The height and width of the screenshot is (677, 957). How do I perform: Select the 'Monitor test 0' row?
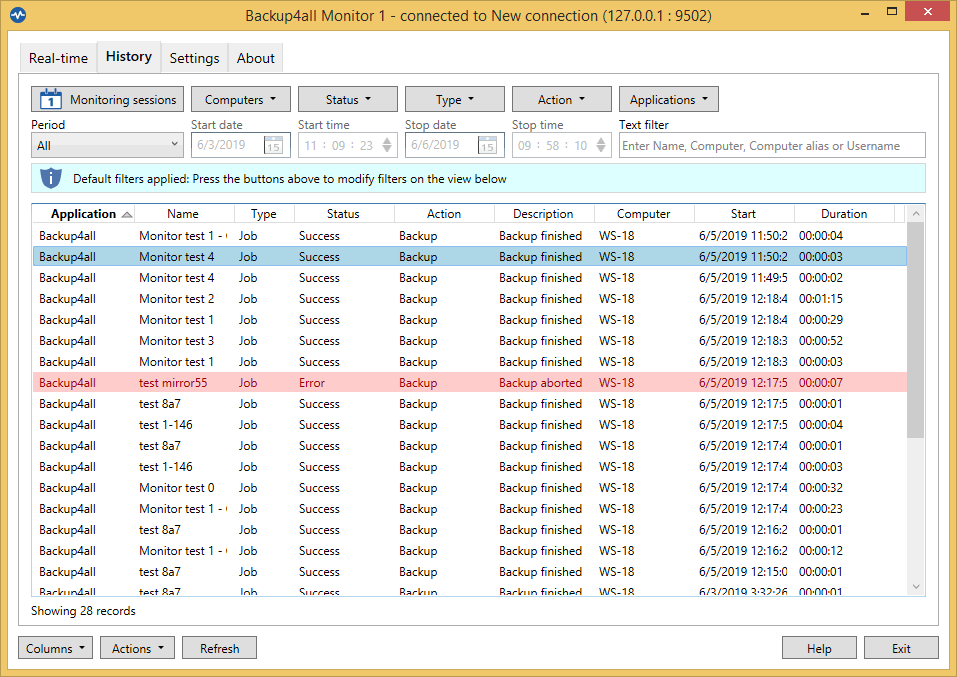(x=470, y=488)
